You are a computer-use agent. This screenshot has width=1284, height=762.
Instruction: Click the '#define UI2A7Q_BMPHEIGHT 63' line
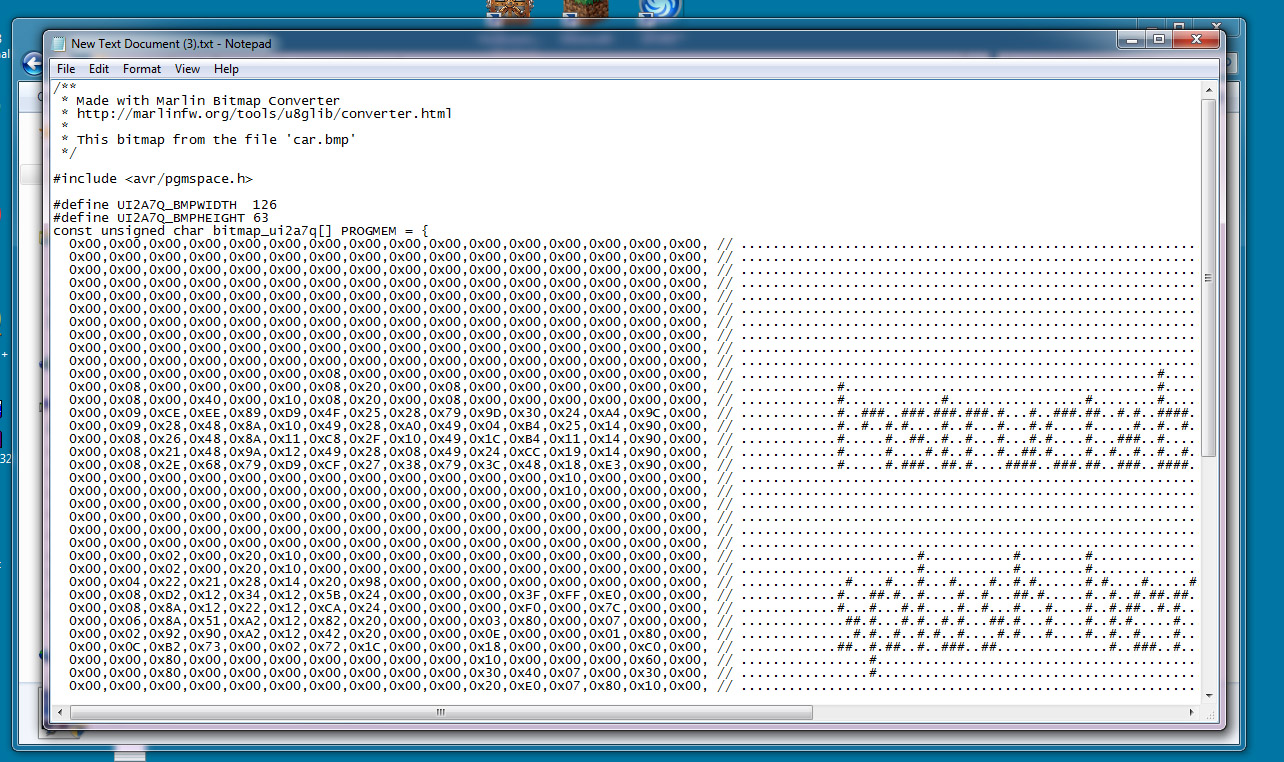pos(161,218)
